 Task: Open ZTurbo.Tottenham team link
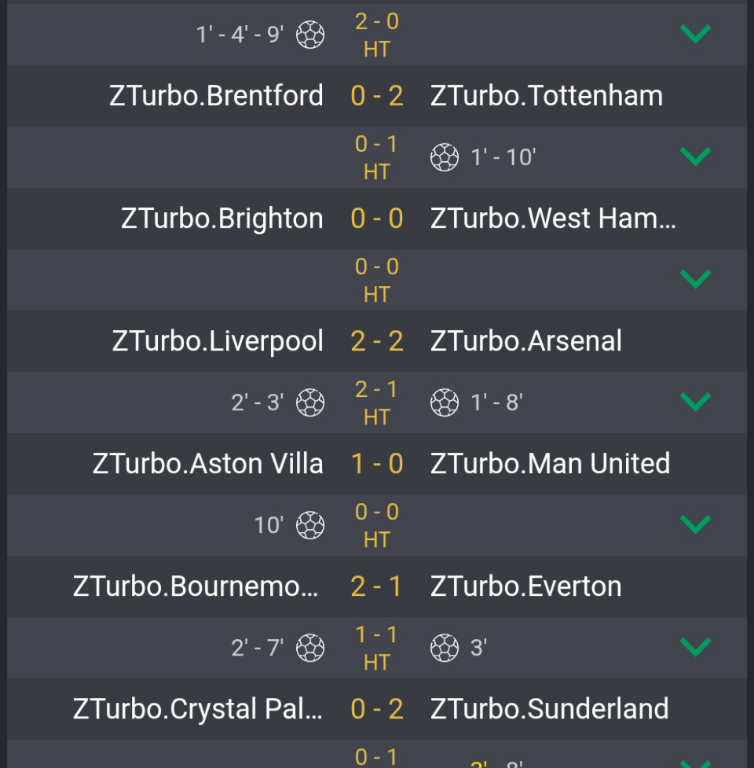pos(546,96)
